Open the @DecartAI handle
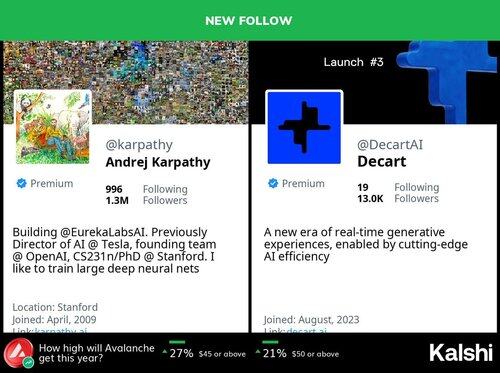Screen dimensions: 500x373 click(x=390, y=145)
